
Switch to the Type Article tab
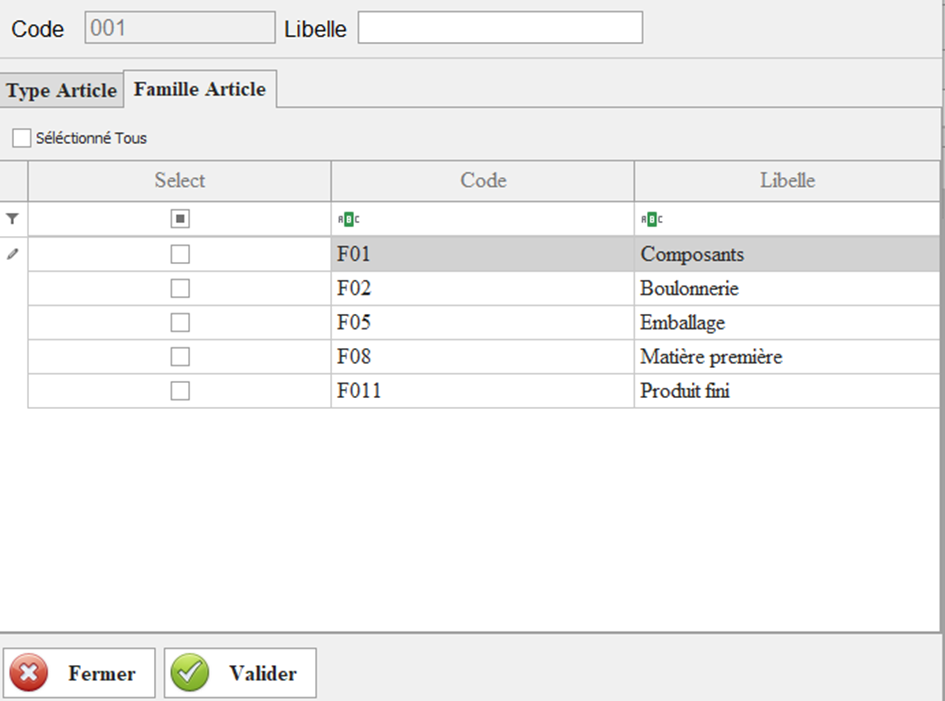[61, 90]
